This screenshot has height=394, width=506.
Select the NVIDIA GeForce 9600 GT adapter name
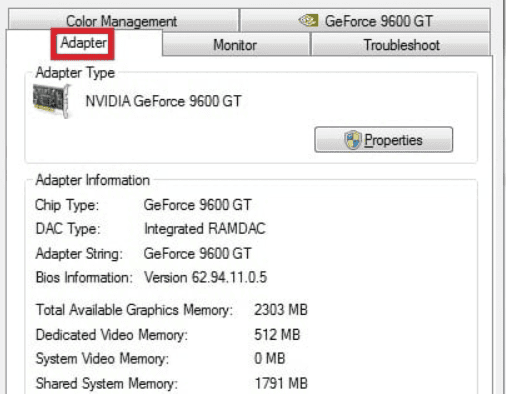point(163,101)
